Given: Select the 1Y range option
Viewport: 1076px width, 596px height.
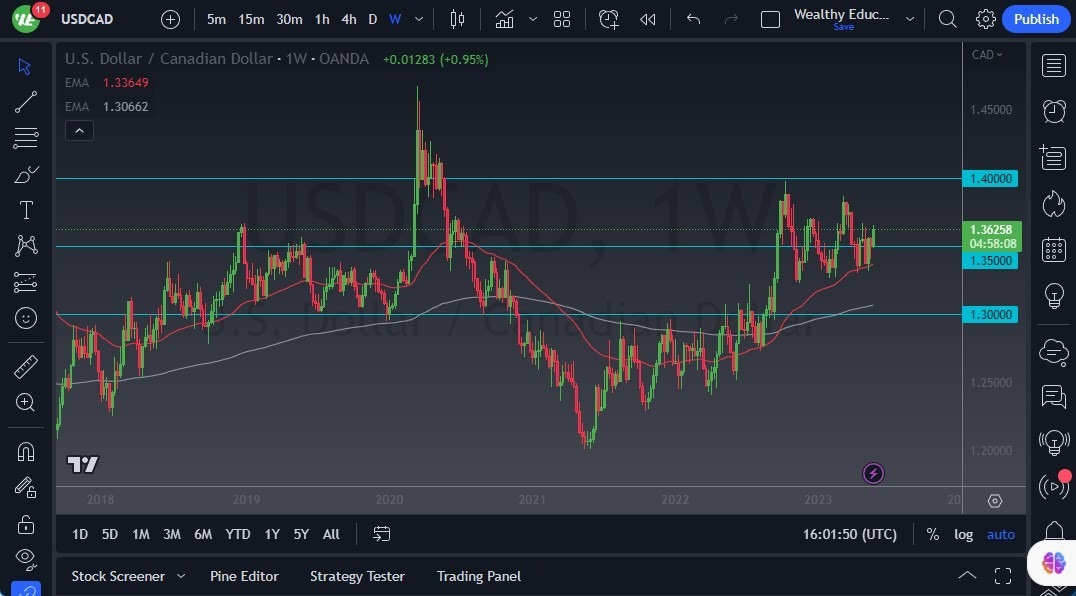Looking at the screenshot, I should (x=271, y=534).
